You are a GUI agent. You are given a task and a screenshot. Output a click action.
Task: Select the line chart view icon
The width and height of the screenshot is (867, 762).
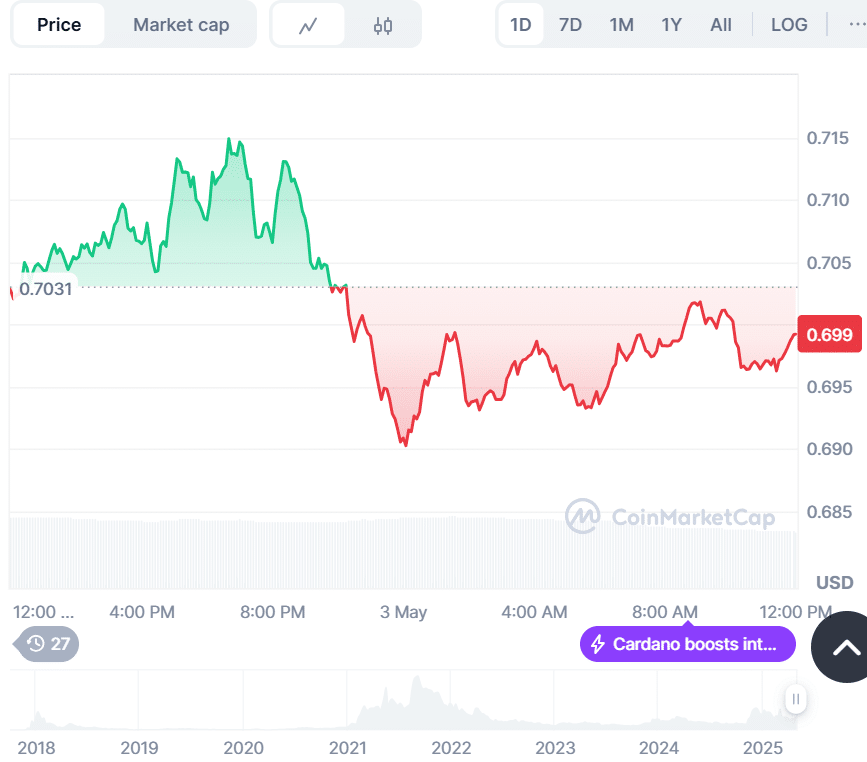pos(308,25)
